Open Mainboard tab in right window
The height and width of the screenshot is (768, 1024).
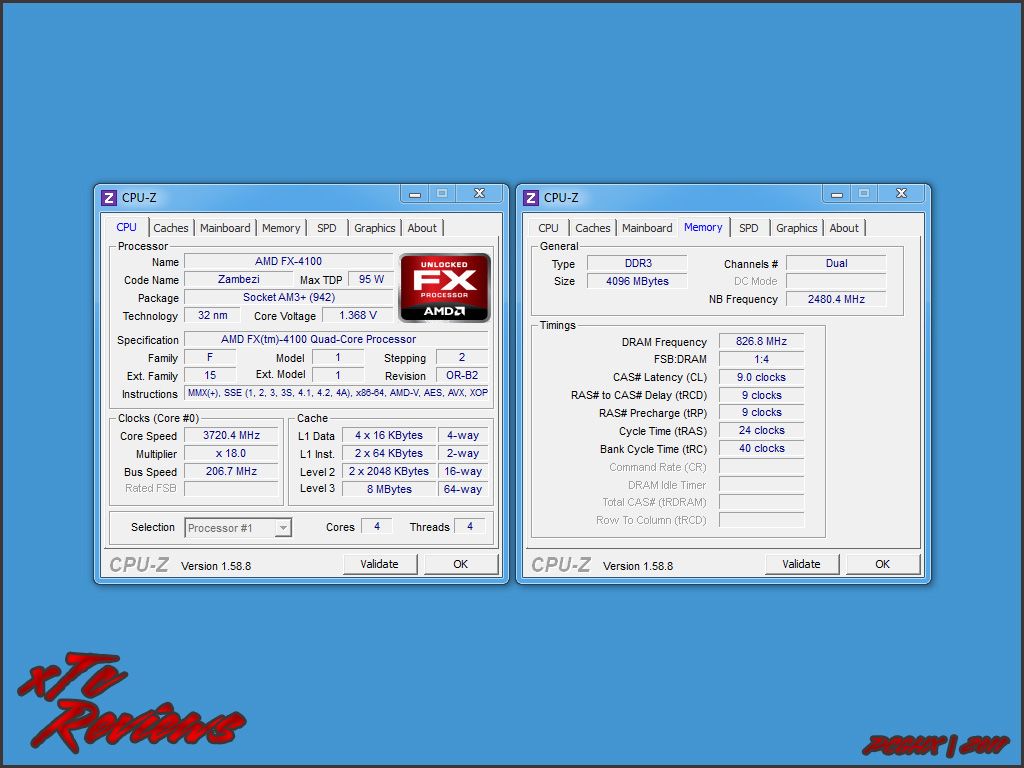pos(647,228)
